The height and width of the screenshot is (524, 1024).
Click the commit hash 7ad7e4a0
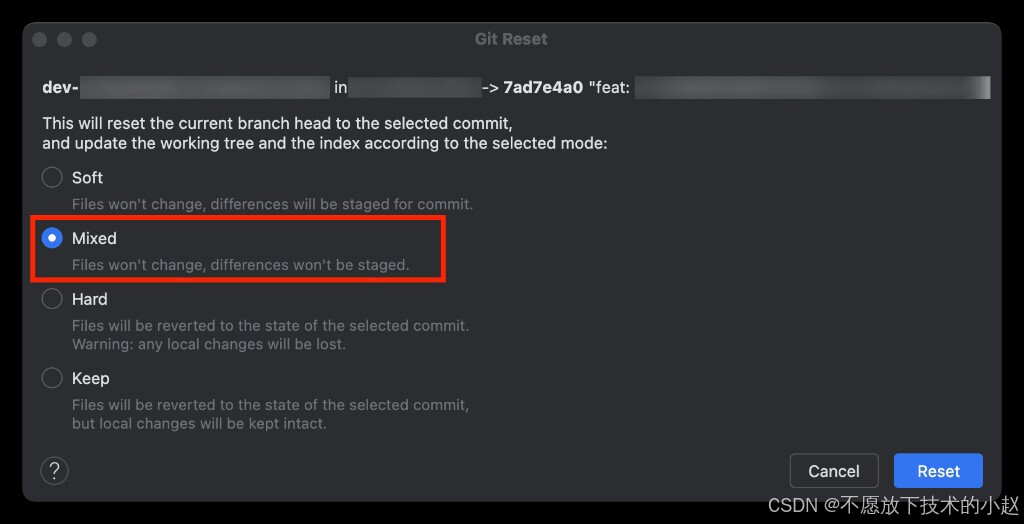tap(543, 88)
